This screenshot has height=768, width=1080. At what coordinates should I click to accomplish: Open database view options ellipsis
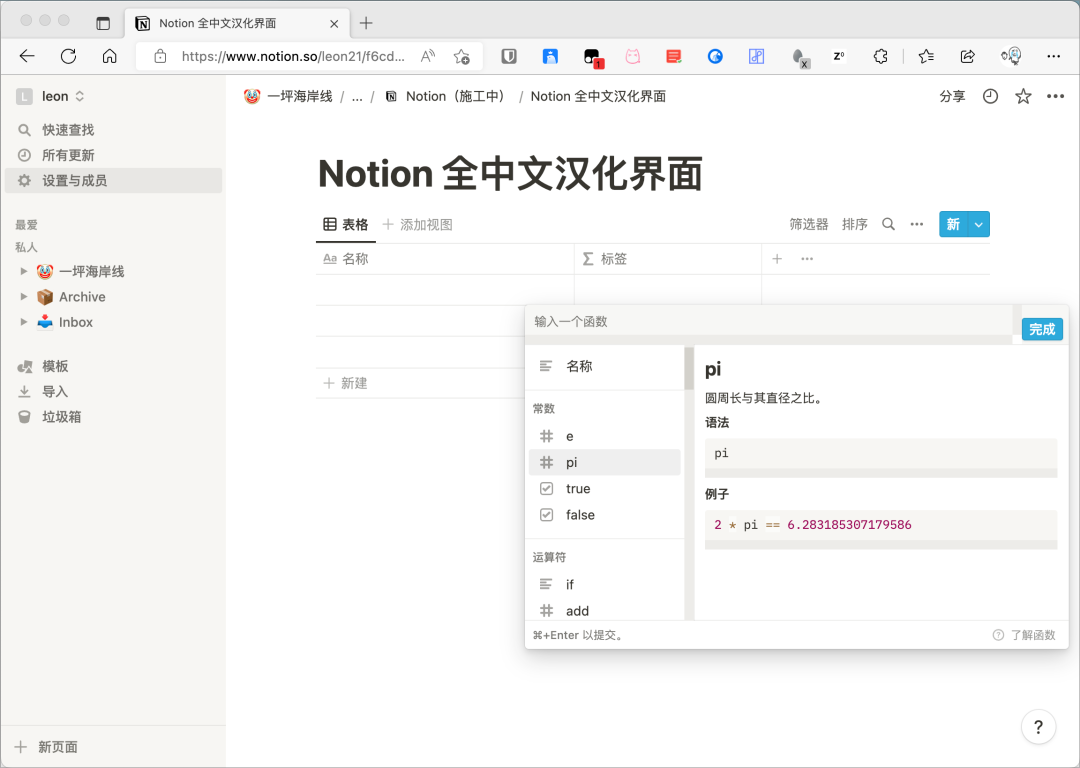click(x=916, y=225)
